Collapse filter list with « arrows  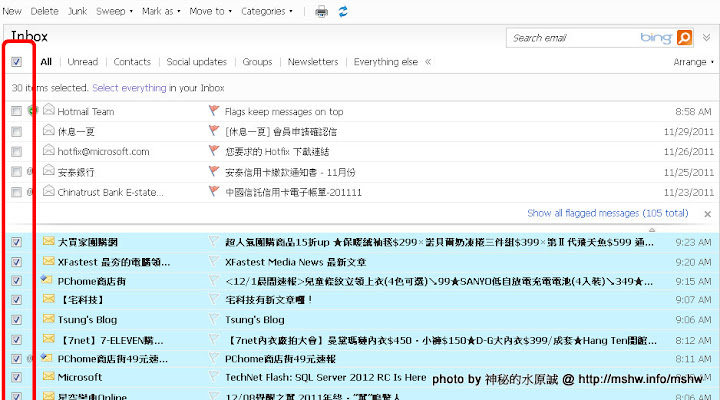click(x=428, y=62)
